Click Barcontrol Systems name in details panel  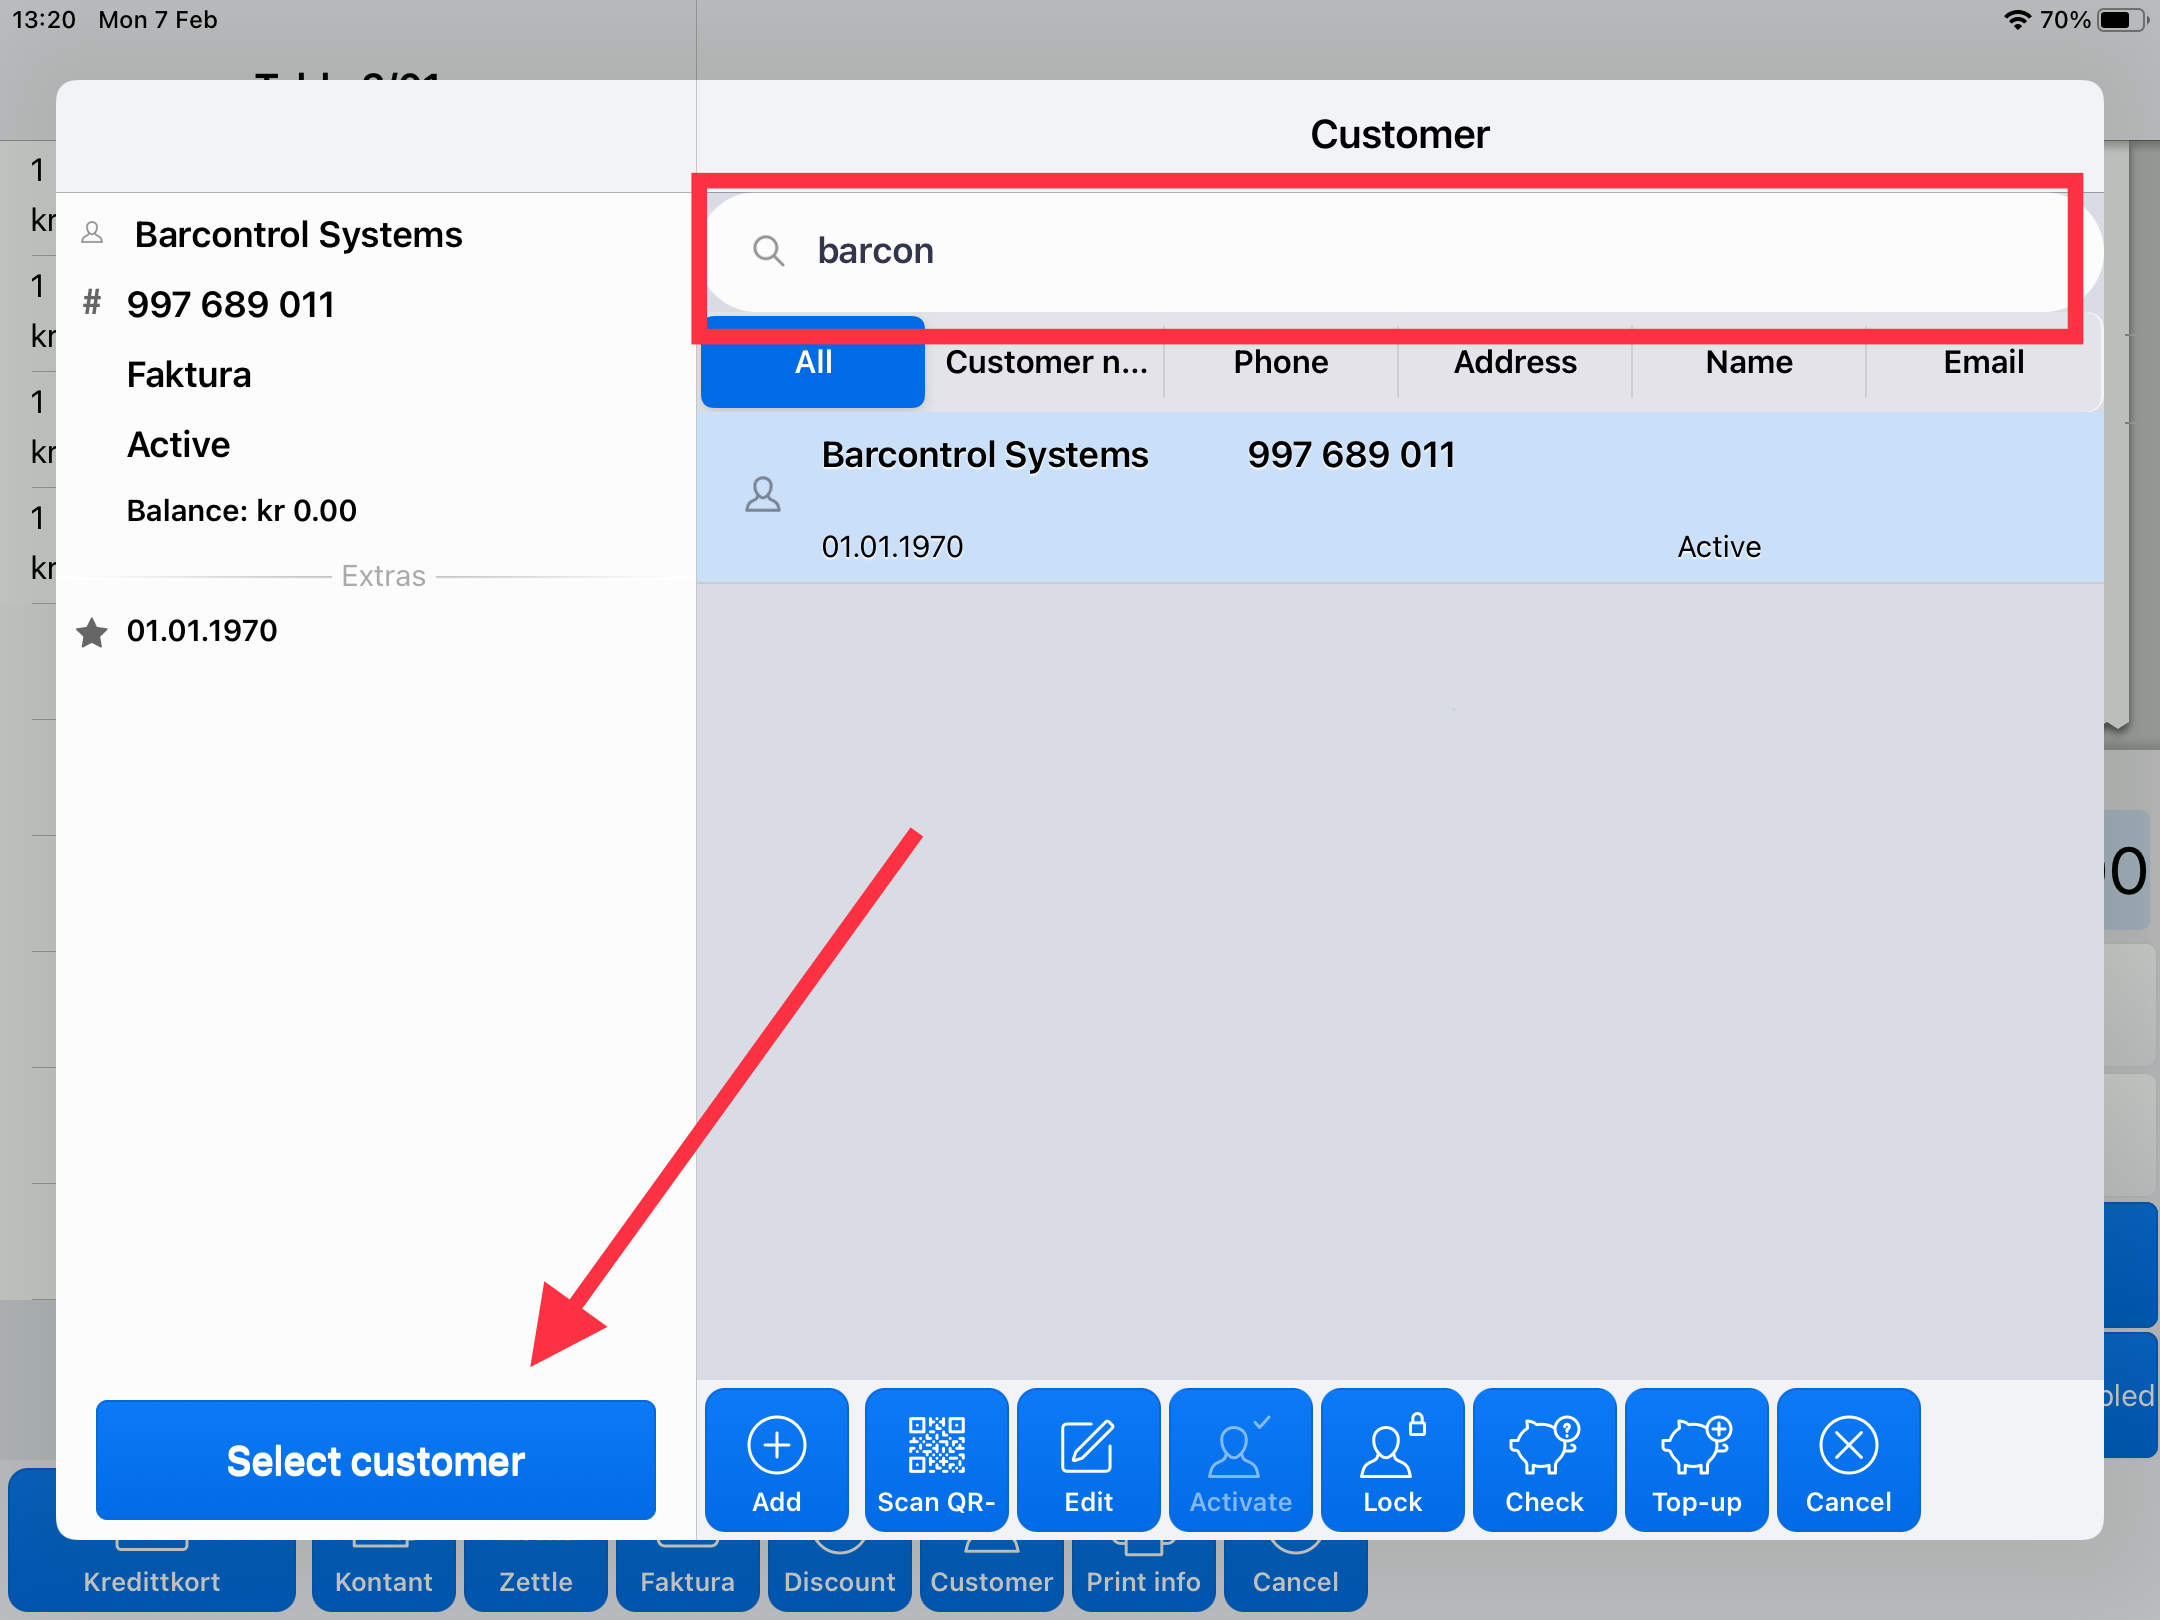click(x=298, y=235)
